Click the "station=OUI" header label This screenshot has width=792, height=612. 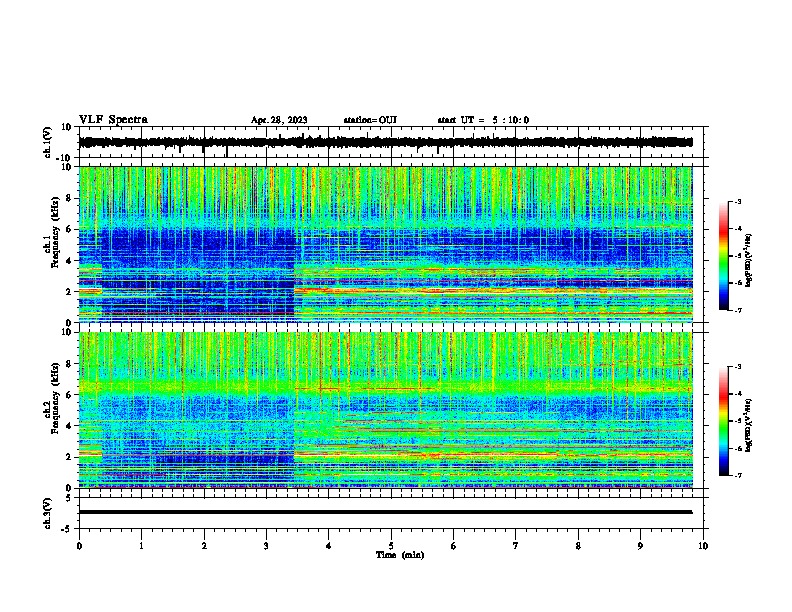click(x=370, y=120)
